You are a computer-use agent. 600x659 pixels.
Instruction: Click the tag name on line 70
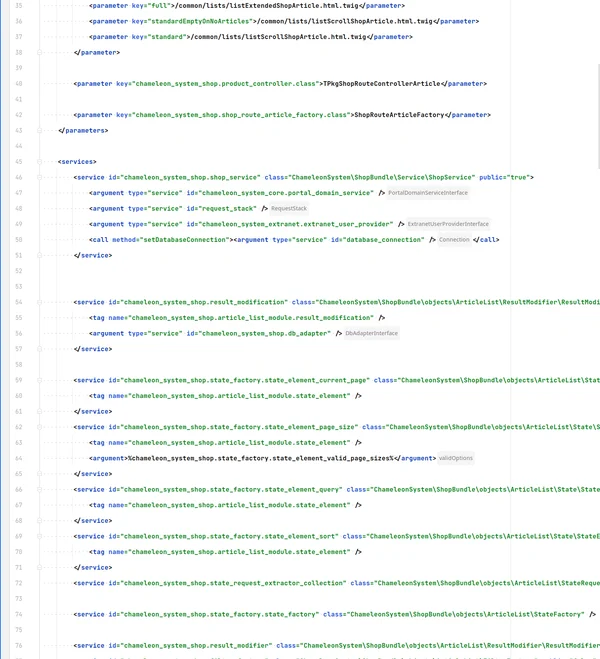click(x=239, y=552)
